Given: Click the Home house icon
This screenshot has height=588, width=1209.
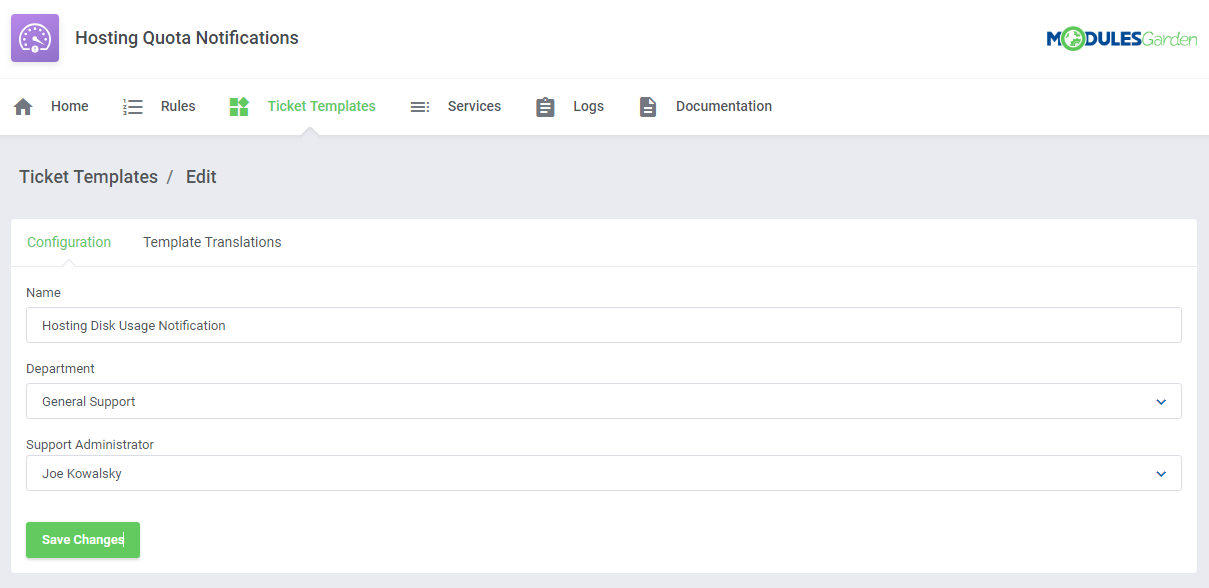Looking at the screenshot, I should pyautogui.click(x=23, y=107).
